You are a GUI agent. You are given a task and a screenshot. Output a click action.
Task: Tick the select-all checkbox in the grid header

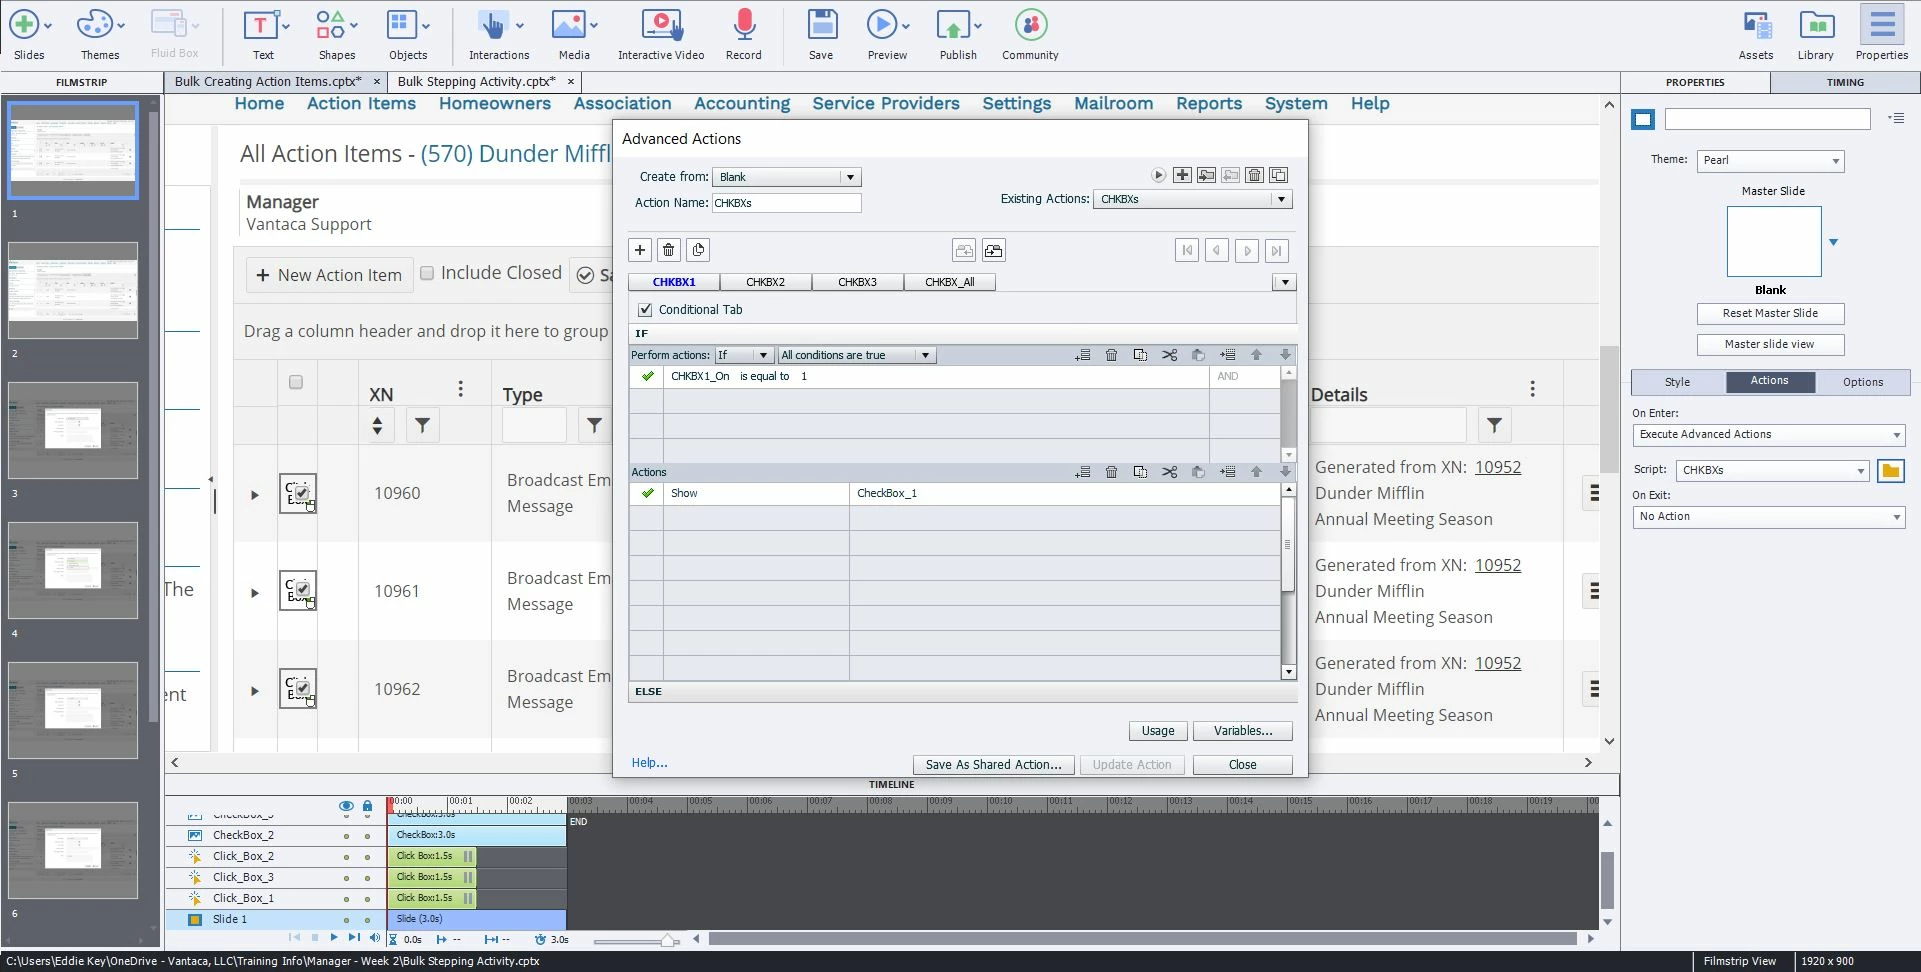point(295,382)
